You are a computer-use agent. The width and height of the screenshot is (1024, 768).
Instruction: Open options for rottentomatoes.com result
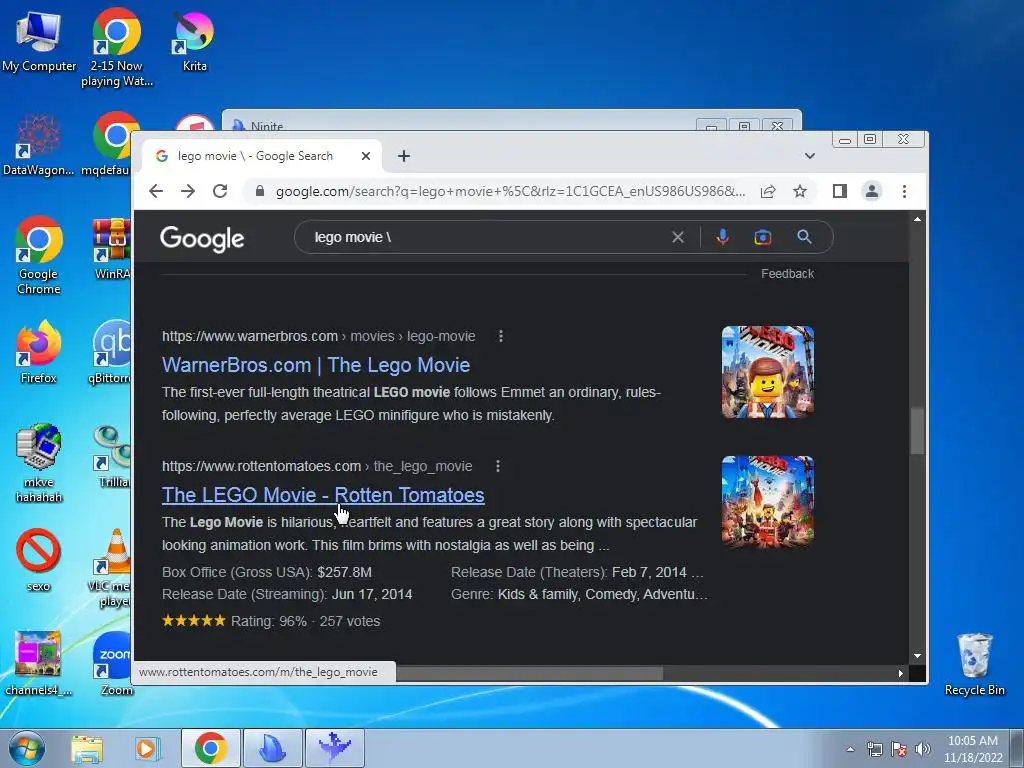coord(498,466)
